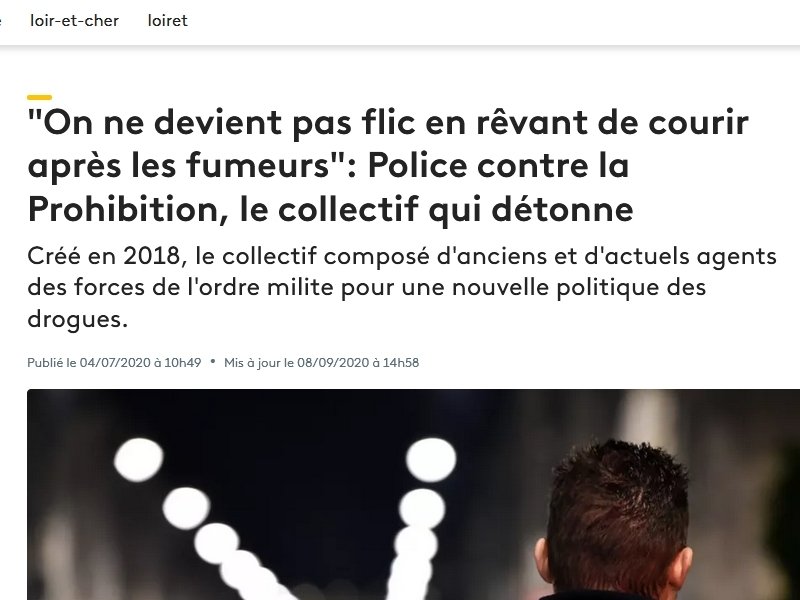The width and height of the screenshot is (800, 600).
Task: Click the time 14h58 in the update line
Action: click(x=401, y=363)
